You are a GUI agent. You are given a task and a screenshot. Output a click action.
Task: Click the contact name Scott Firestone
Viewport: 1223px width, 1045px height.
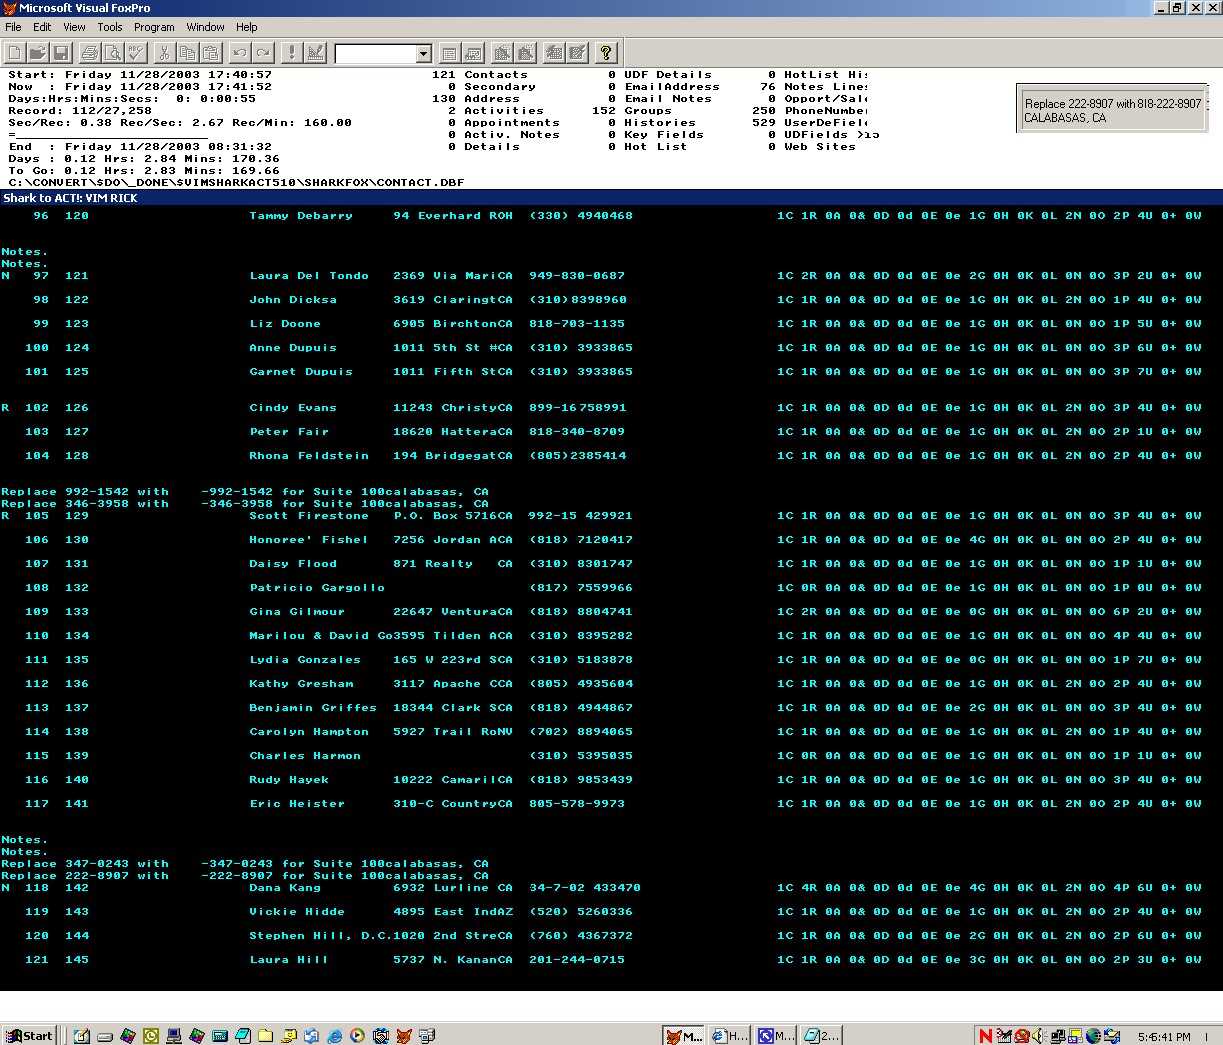click(x=309, y=516)
